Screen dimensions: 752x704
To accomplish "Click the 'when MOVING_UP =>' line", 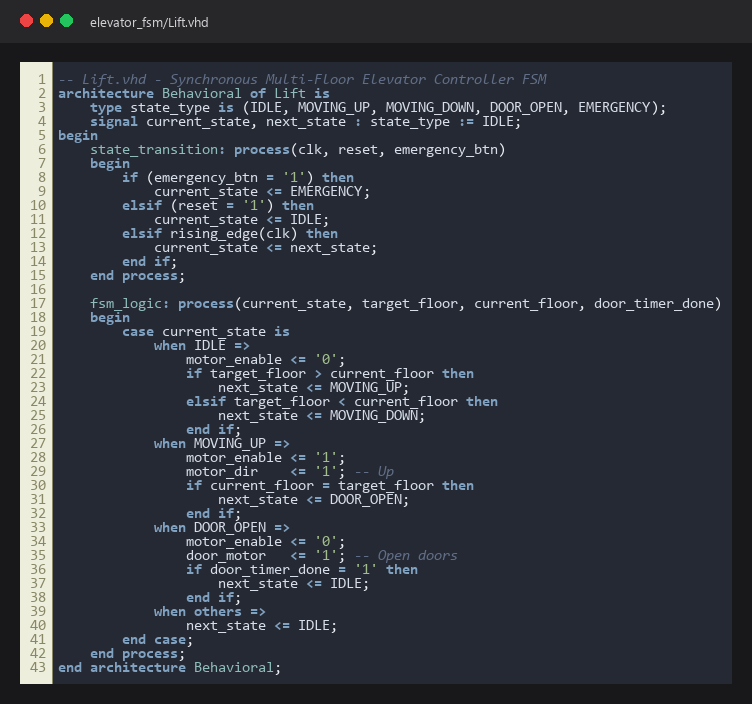I will (x=222, y=444).
